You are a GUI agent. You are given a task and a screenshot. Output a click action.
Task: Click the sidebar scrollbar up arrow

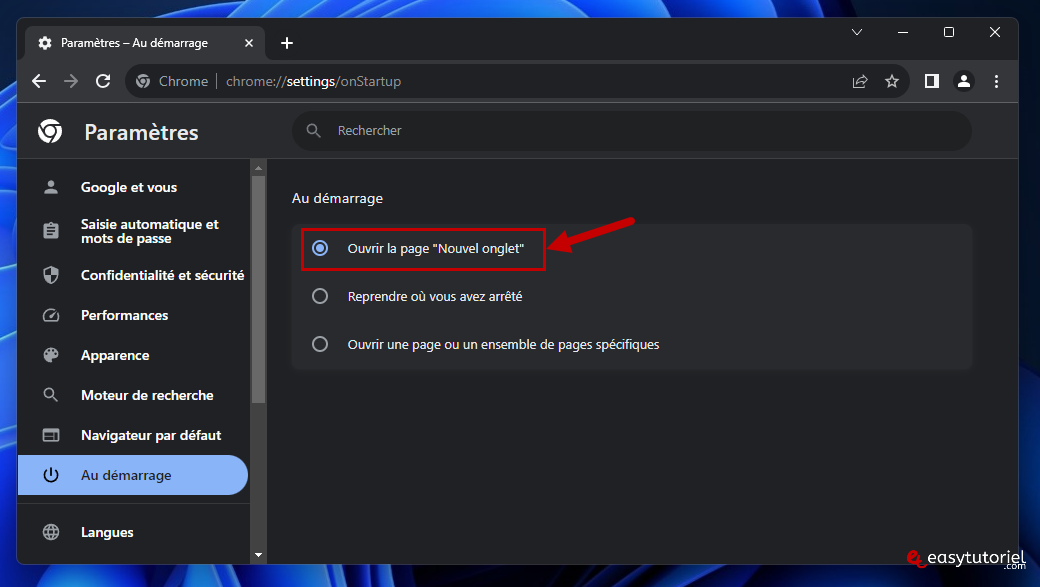click(x=259, y=168)
